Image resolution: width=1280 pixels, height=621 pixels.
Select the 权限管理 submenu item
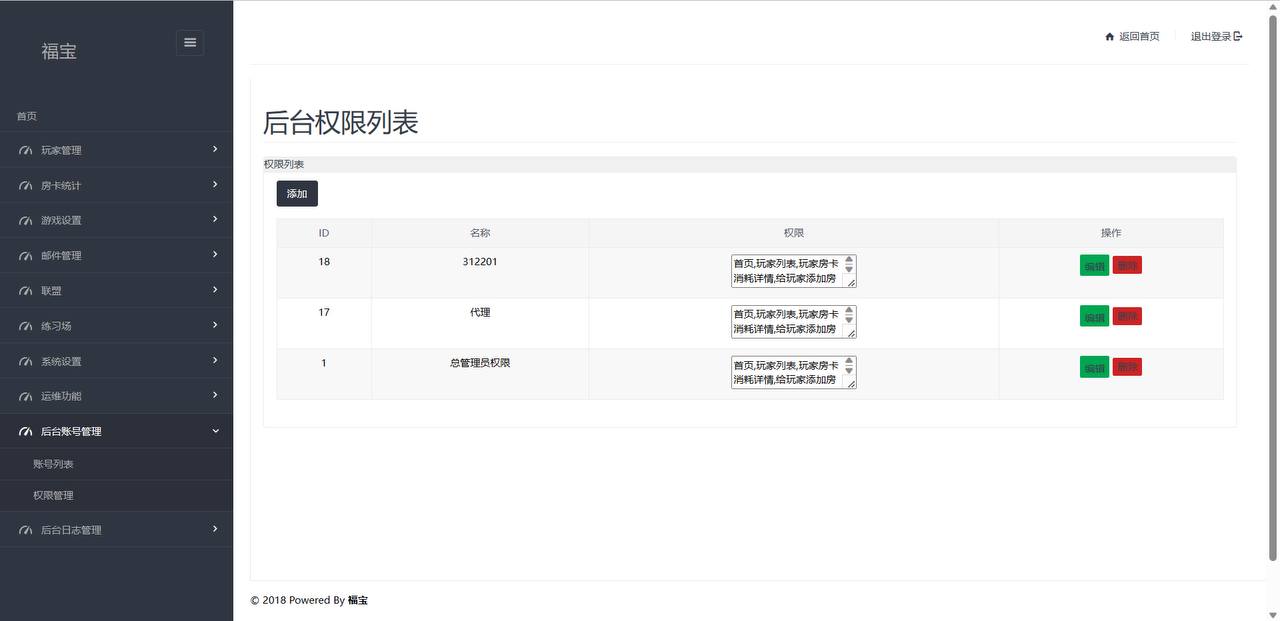point(53,495)
